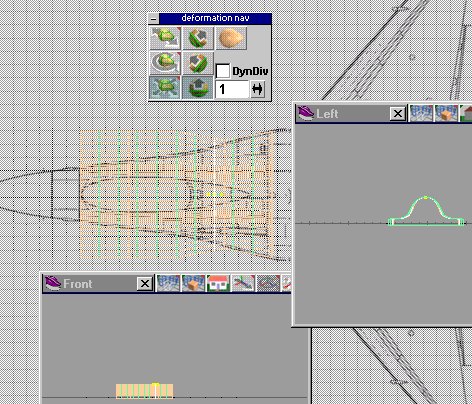The width and height of the screenshot is (472, 404).
Task: Close the Left view window
Action: (x=398, y=114)
